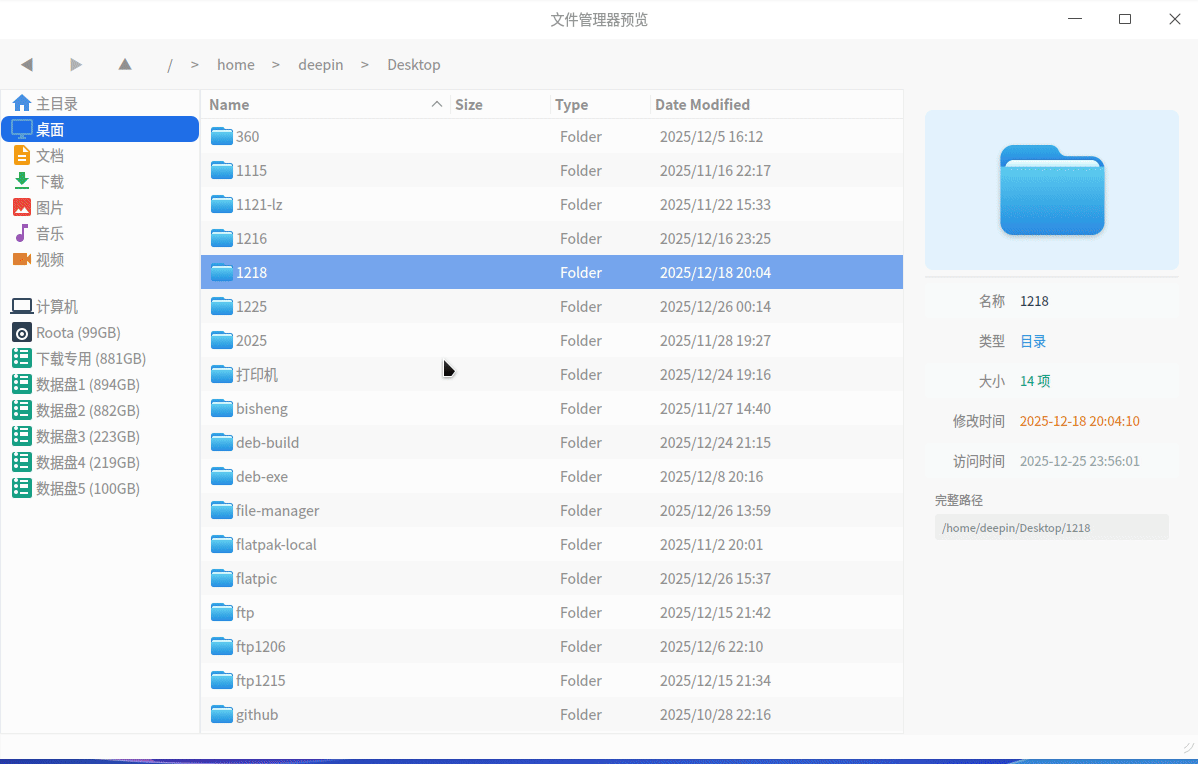The height and width of the screenshot is (764, 1198).
Task: Navigate up to the parent directory
Action: click(x=125, y=65)
